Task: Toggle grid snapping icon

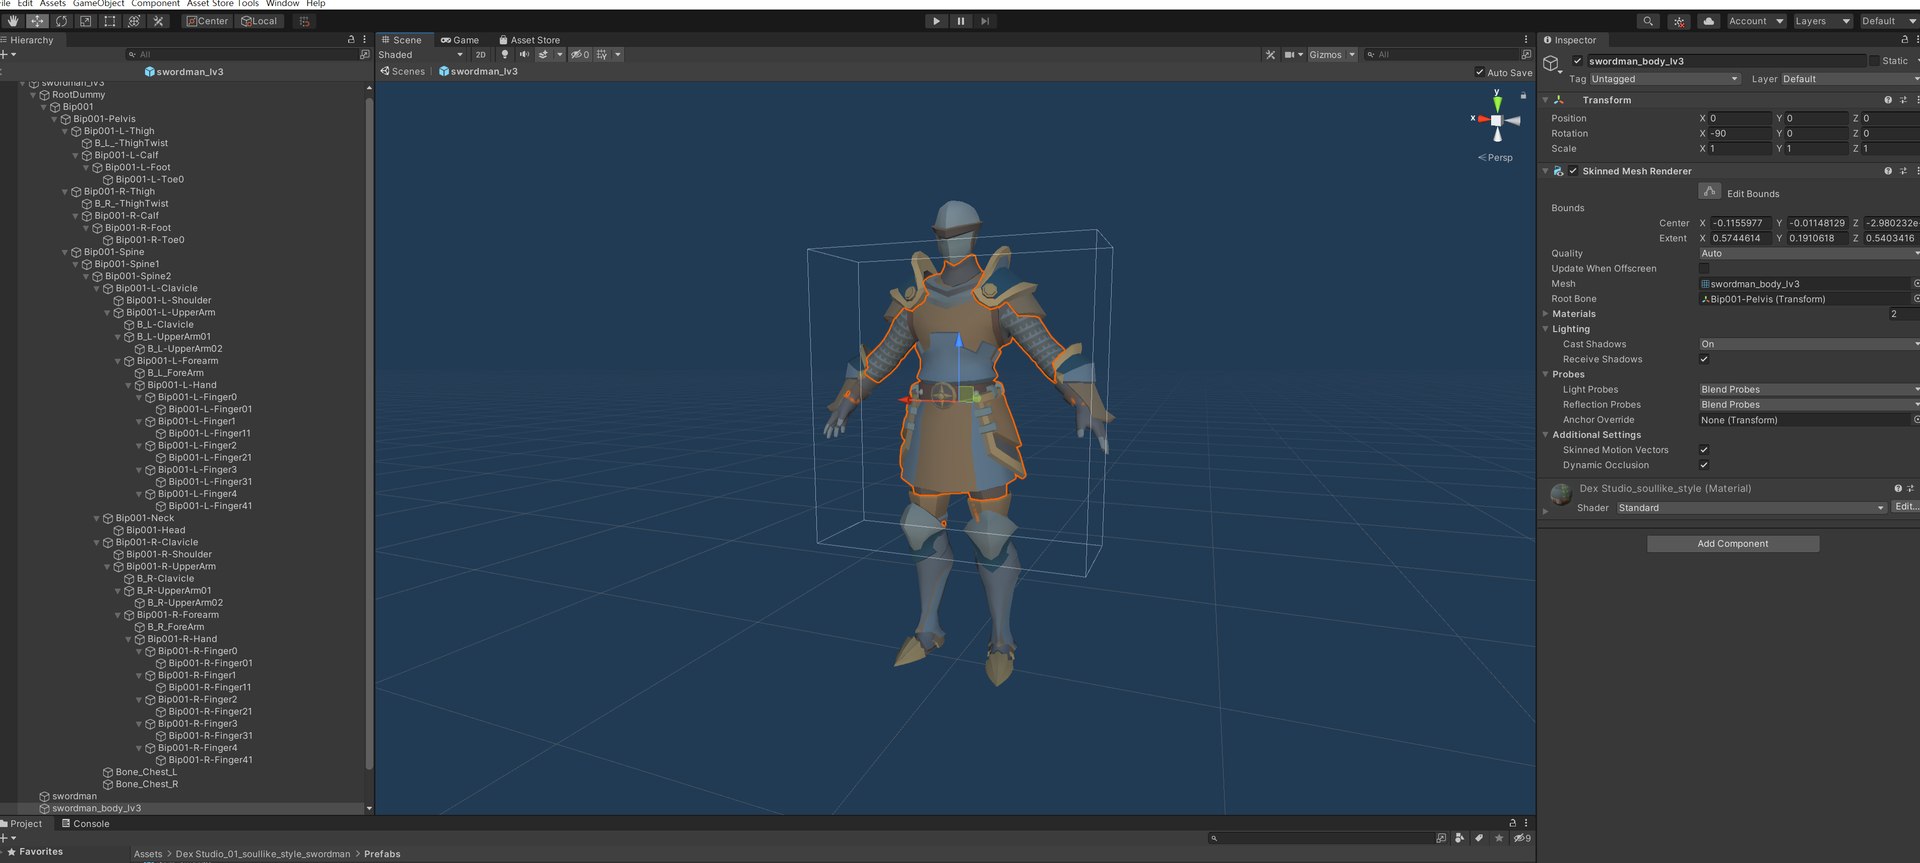Action: click(304, 21)
